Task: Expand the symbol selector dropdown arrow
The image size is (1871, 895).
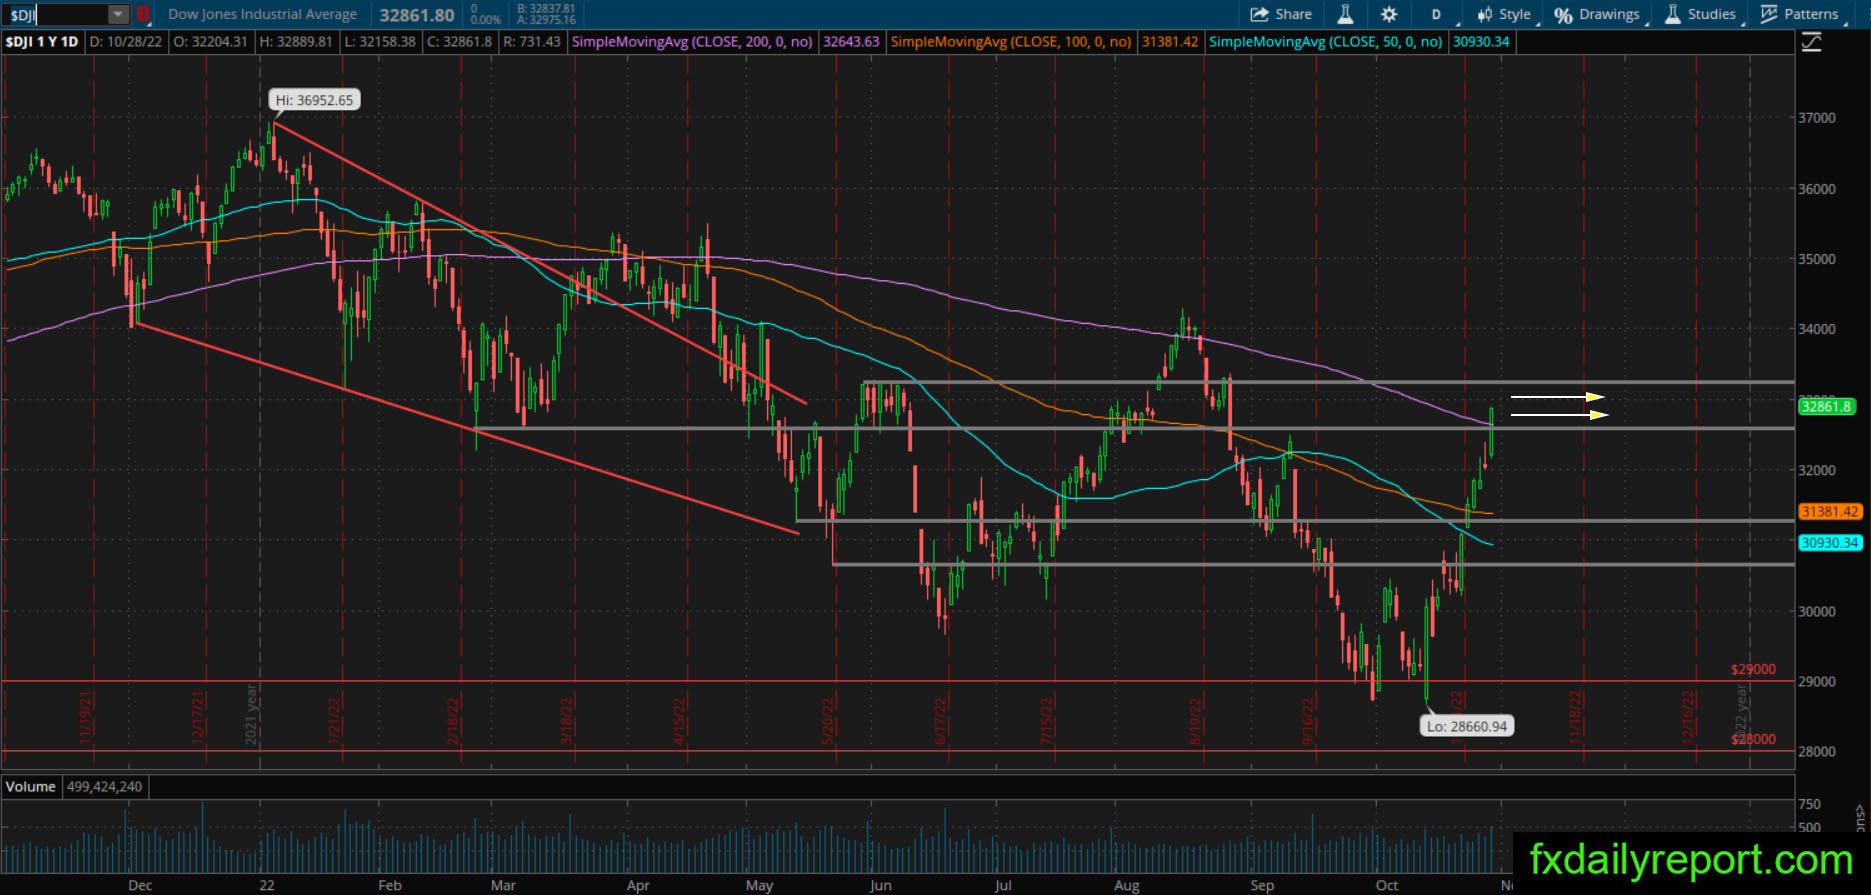Action: click(118, 15)
